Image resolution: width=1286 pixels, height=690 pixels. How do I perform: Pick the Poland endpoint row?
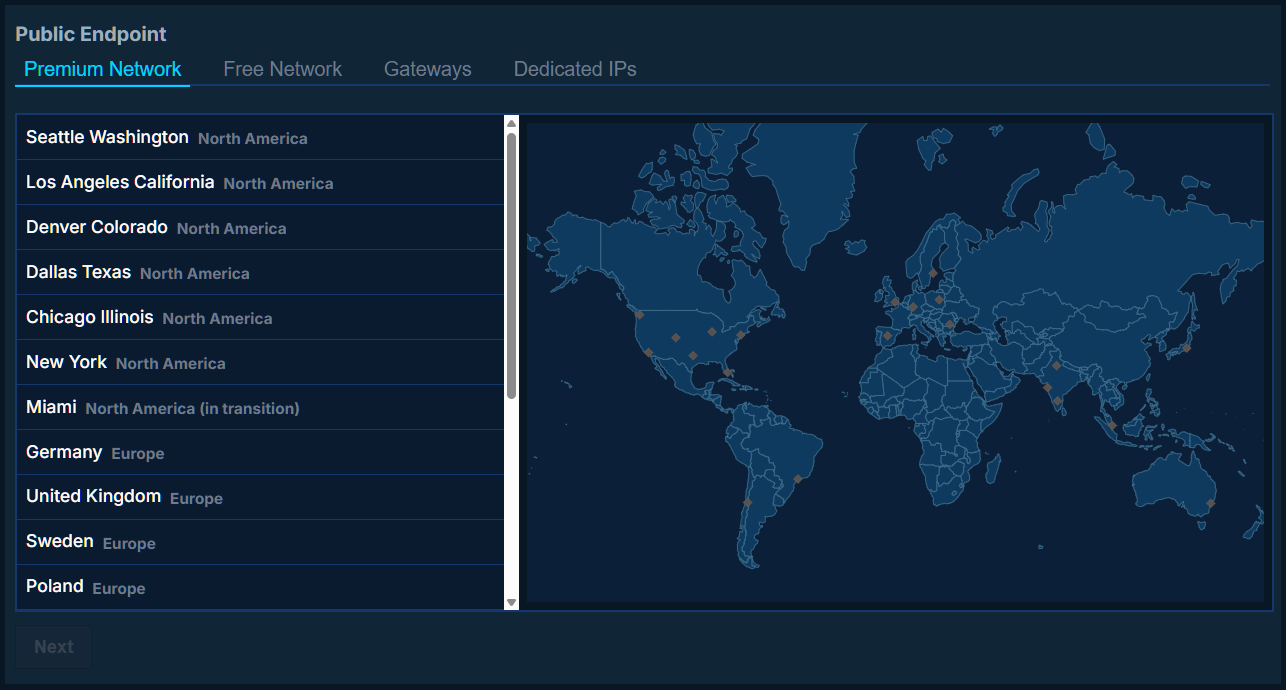pos(260,587)
